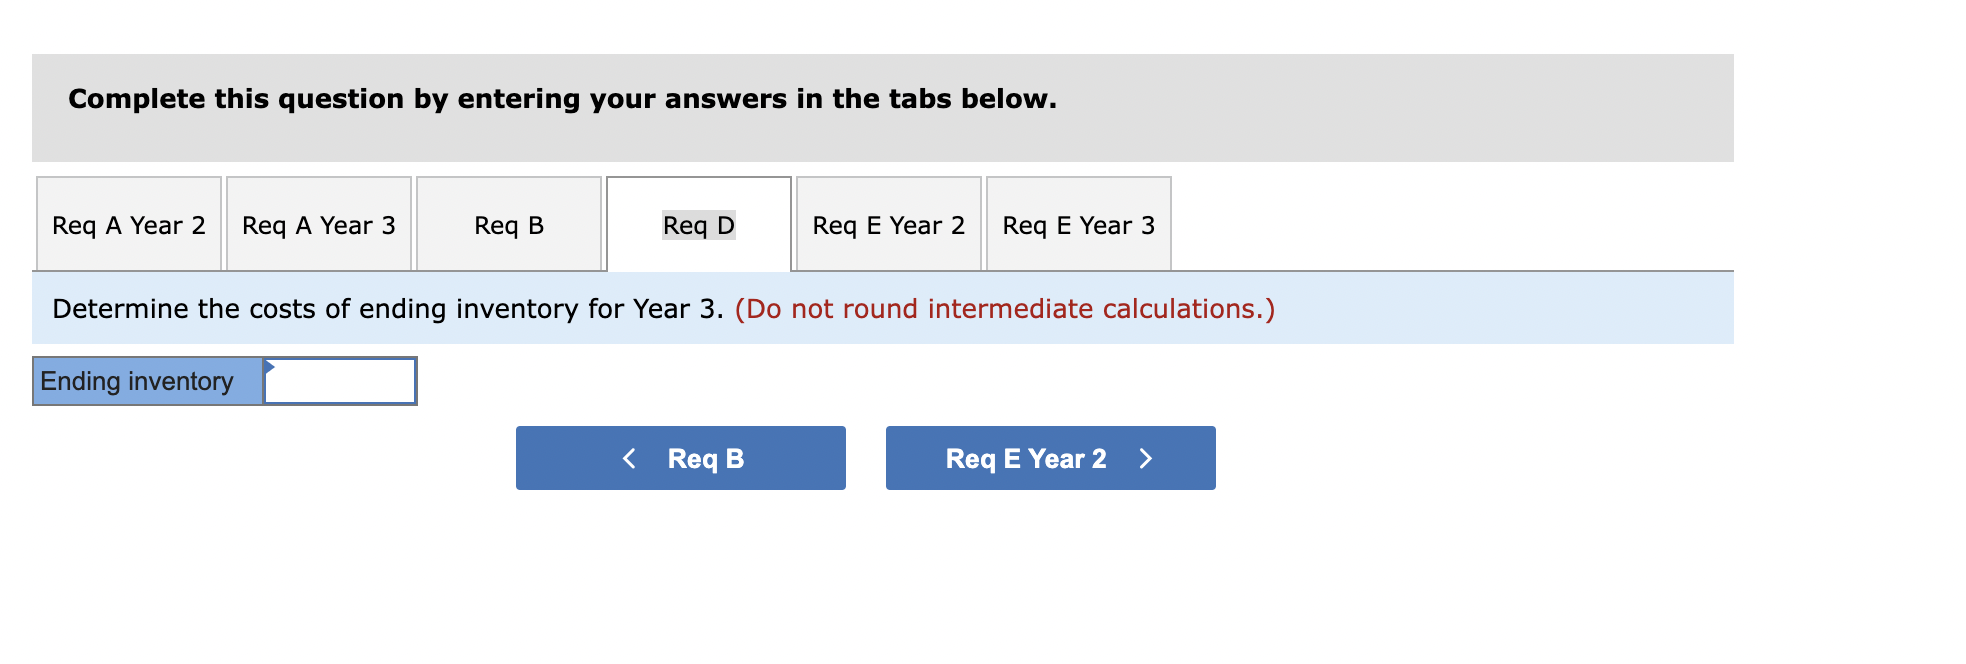Select the Req E Year 3 tab

(x=1078, y=225)
